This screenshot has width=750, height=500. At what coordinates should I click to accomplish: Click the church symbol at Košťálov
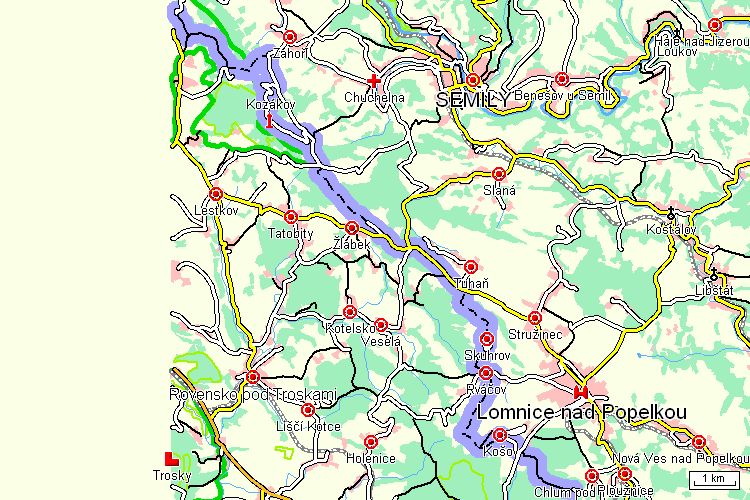point(671,214)
